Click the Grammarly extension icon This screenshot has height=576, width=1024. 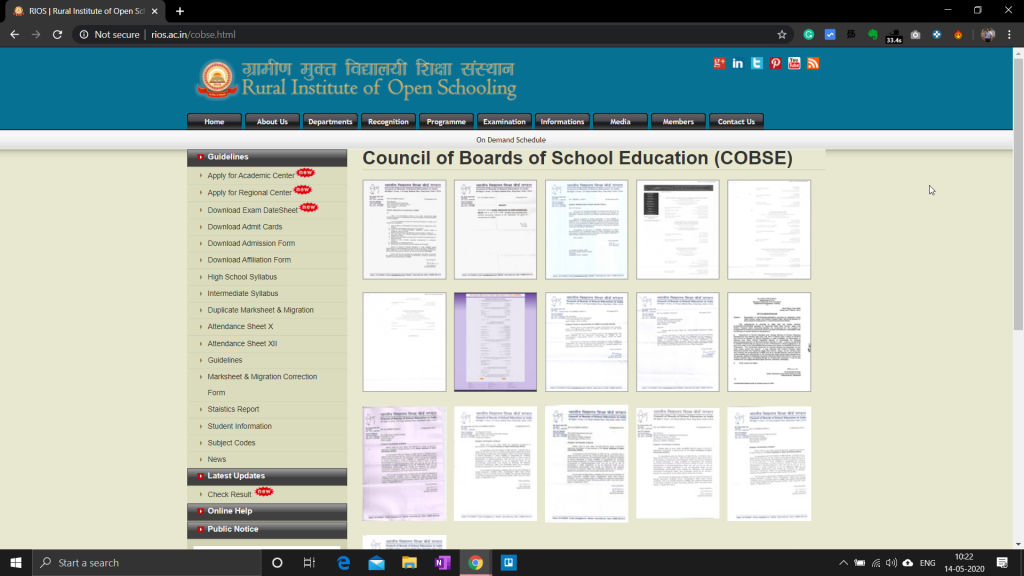point(808,35)
